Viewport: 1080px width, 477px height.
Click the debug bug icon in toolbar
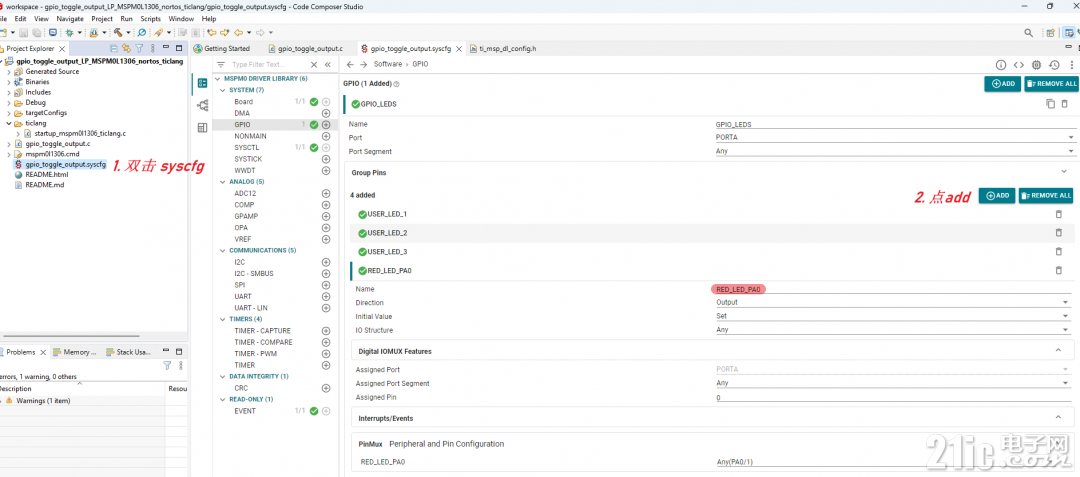(70, 32)
